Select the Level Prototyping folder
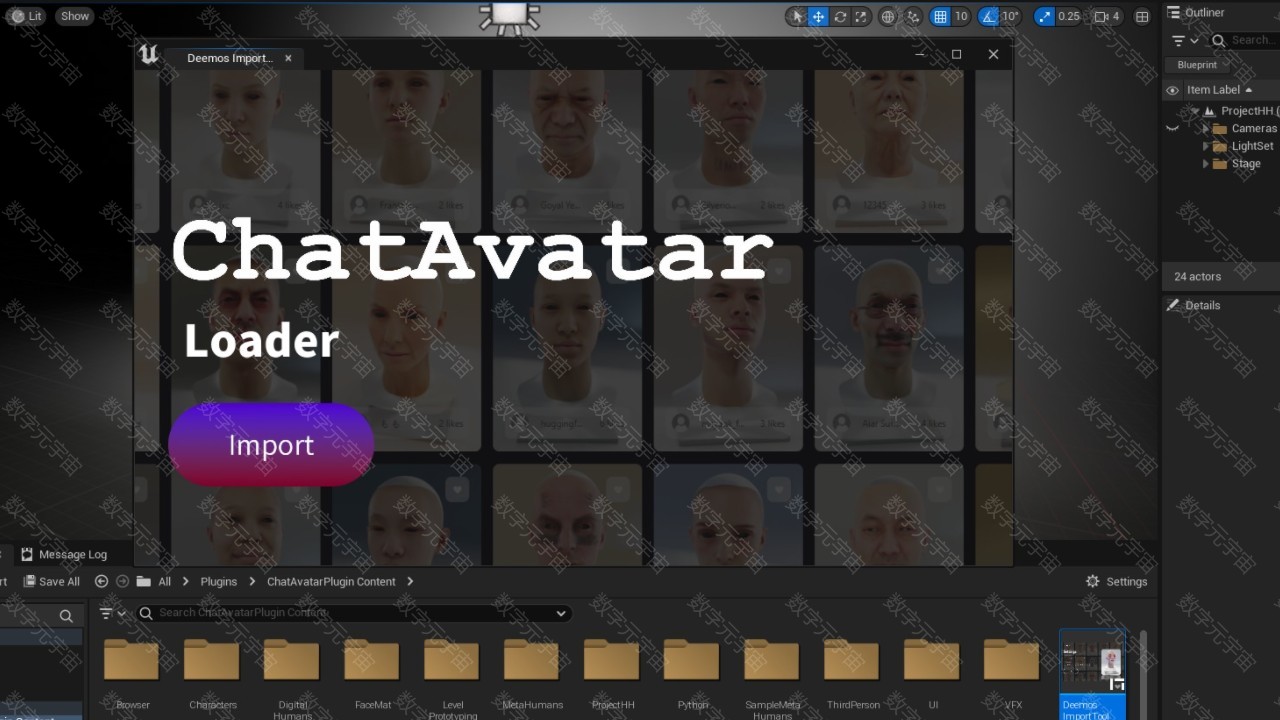Viewport: 1280px width, 720px height. click(452, 678)
